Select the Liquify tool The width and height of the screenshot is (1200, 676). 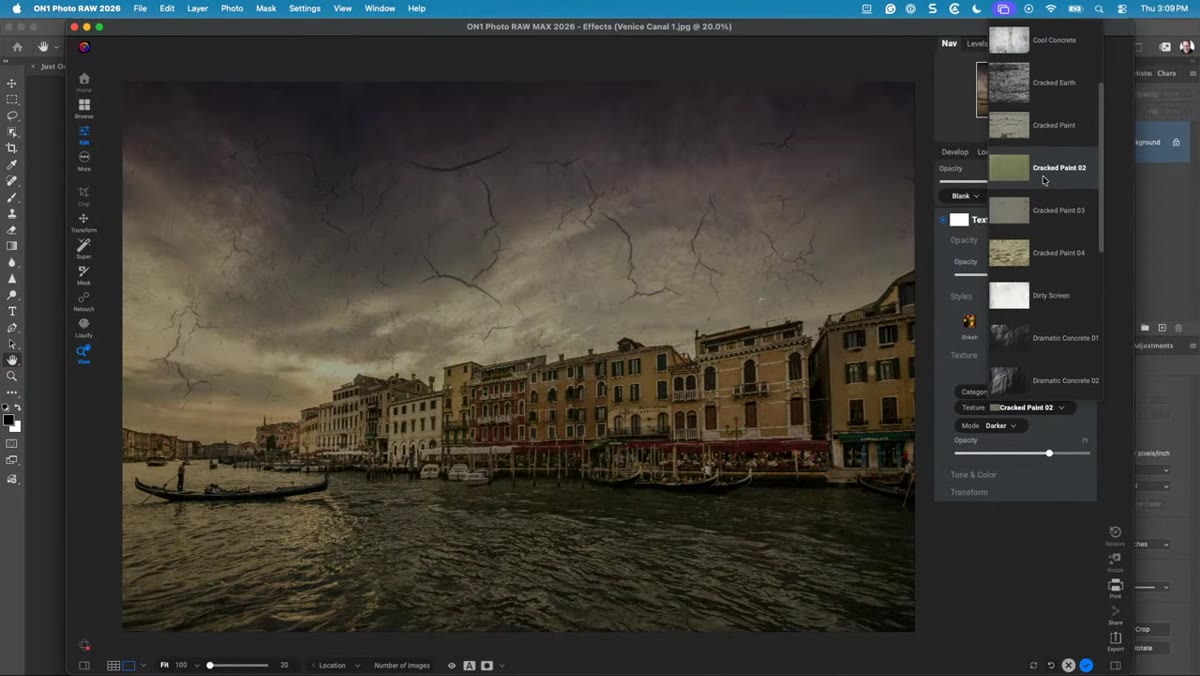pos(84,327)
